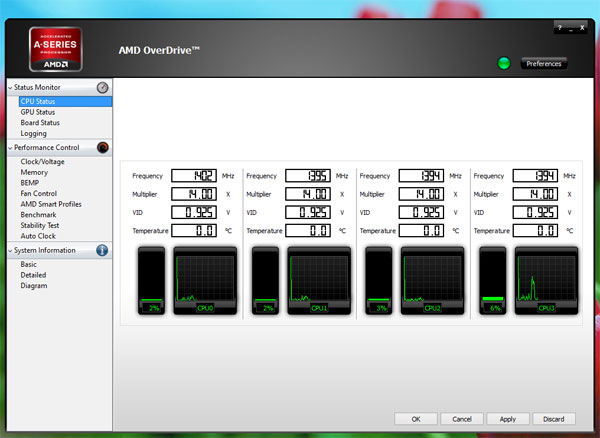Click the AMD A-Series logo badge
Viewport: 600px width, 438px height.
(x=57, y=49)
